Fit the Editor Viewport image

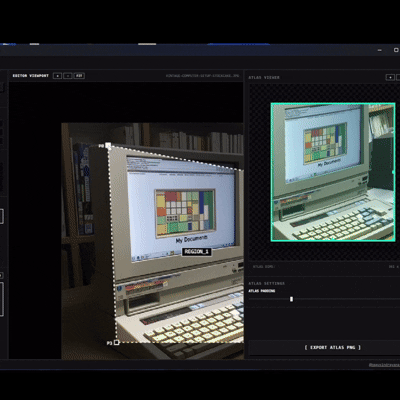coord(79,76)
